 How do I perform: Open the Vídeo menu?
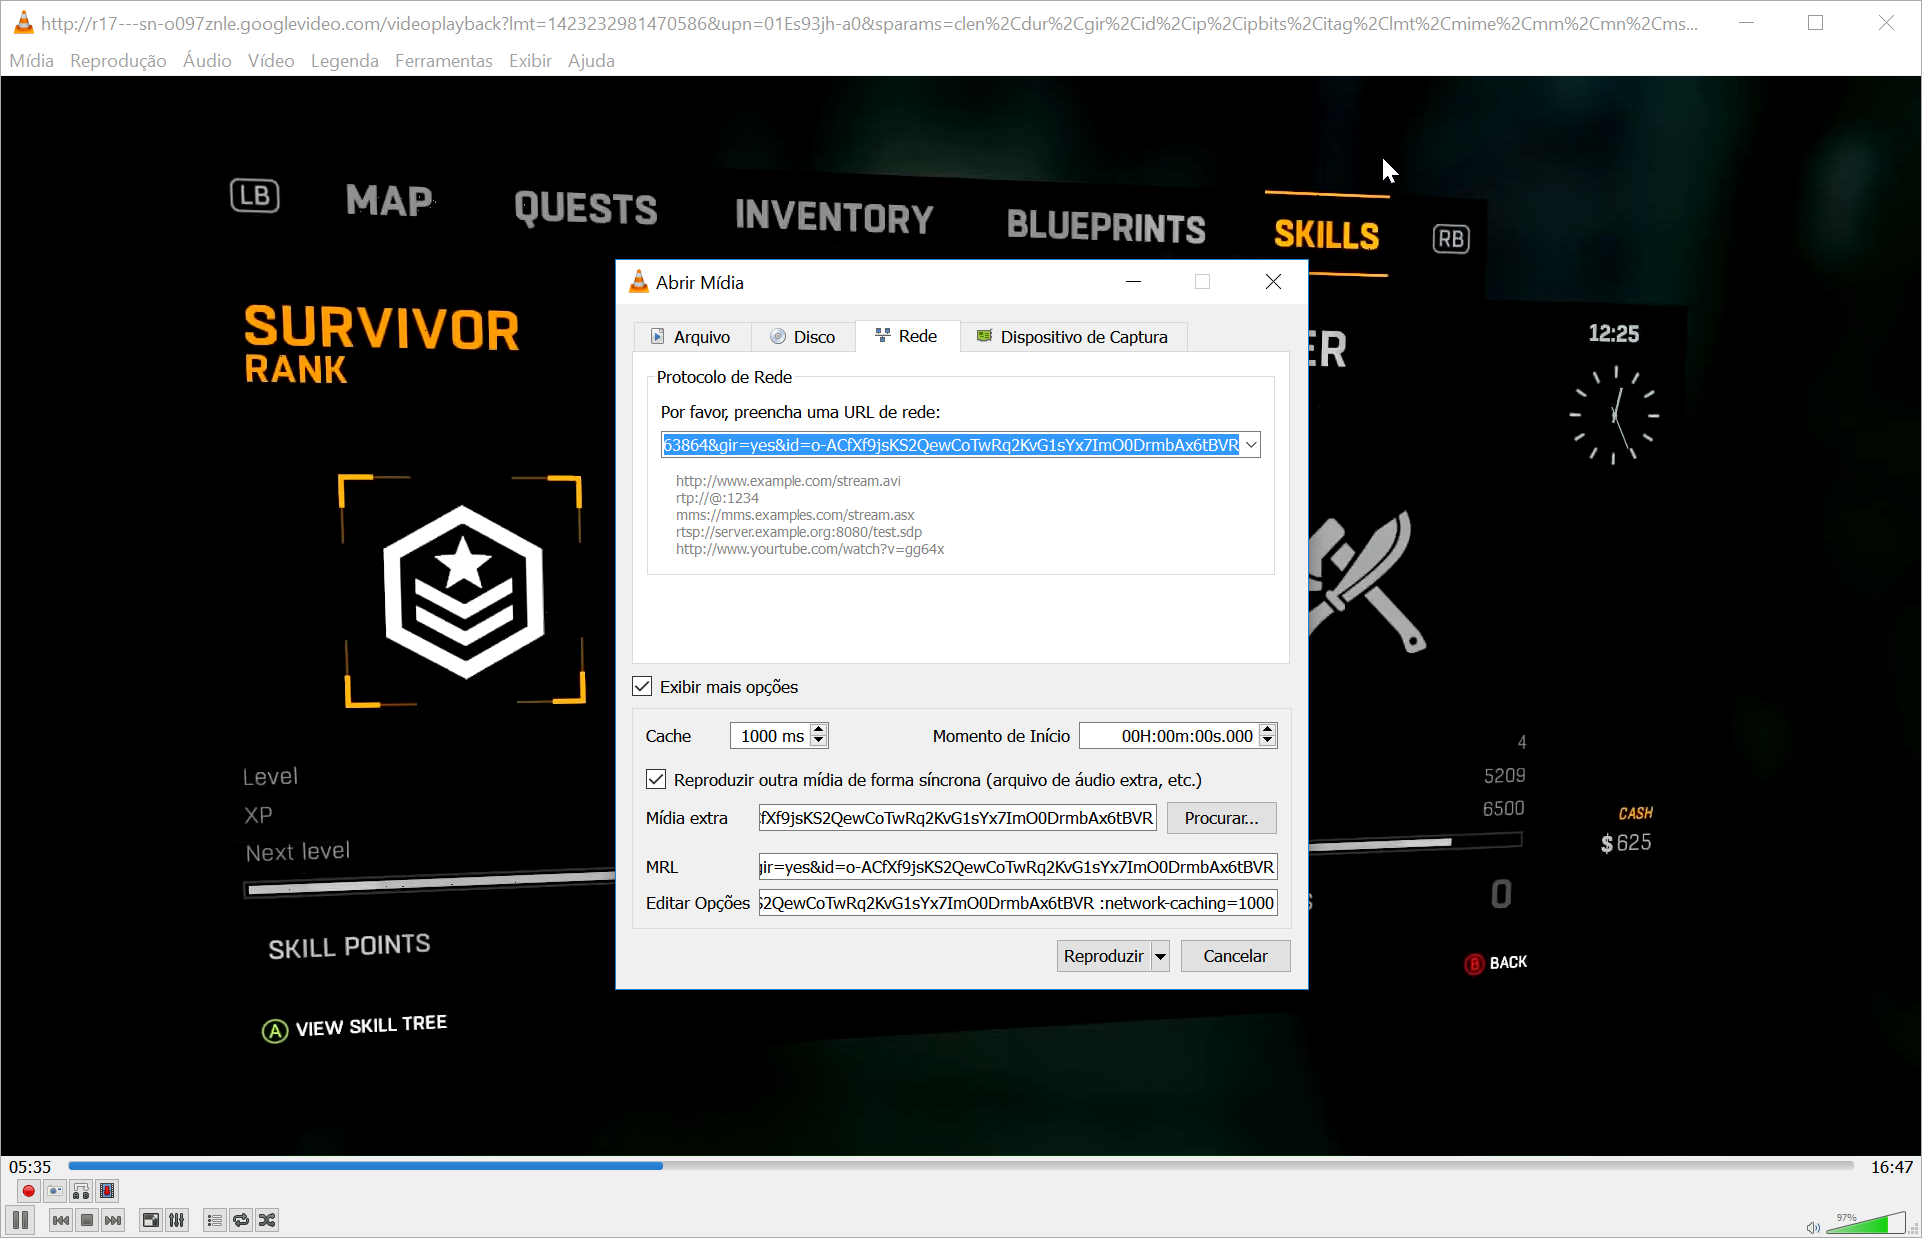[271, 61]
